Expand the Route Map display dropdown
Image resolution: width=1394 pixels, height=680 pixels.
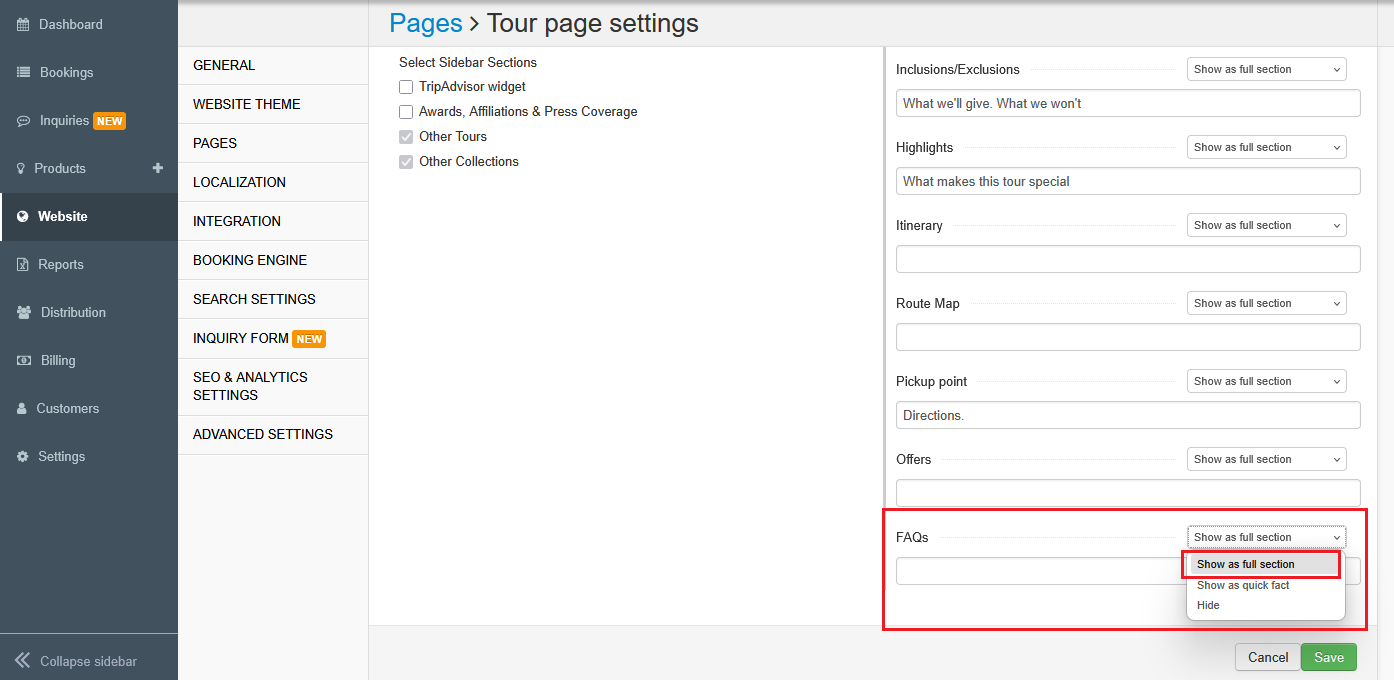[x=1266, y=303]
